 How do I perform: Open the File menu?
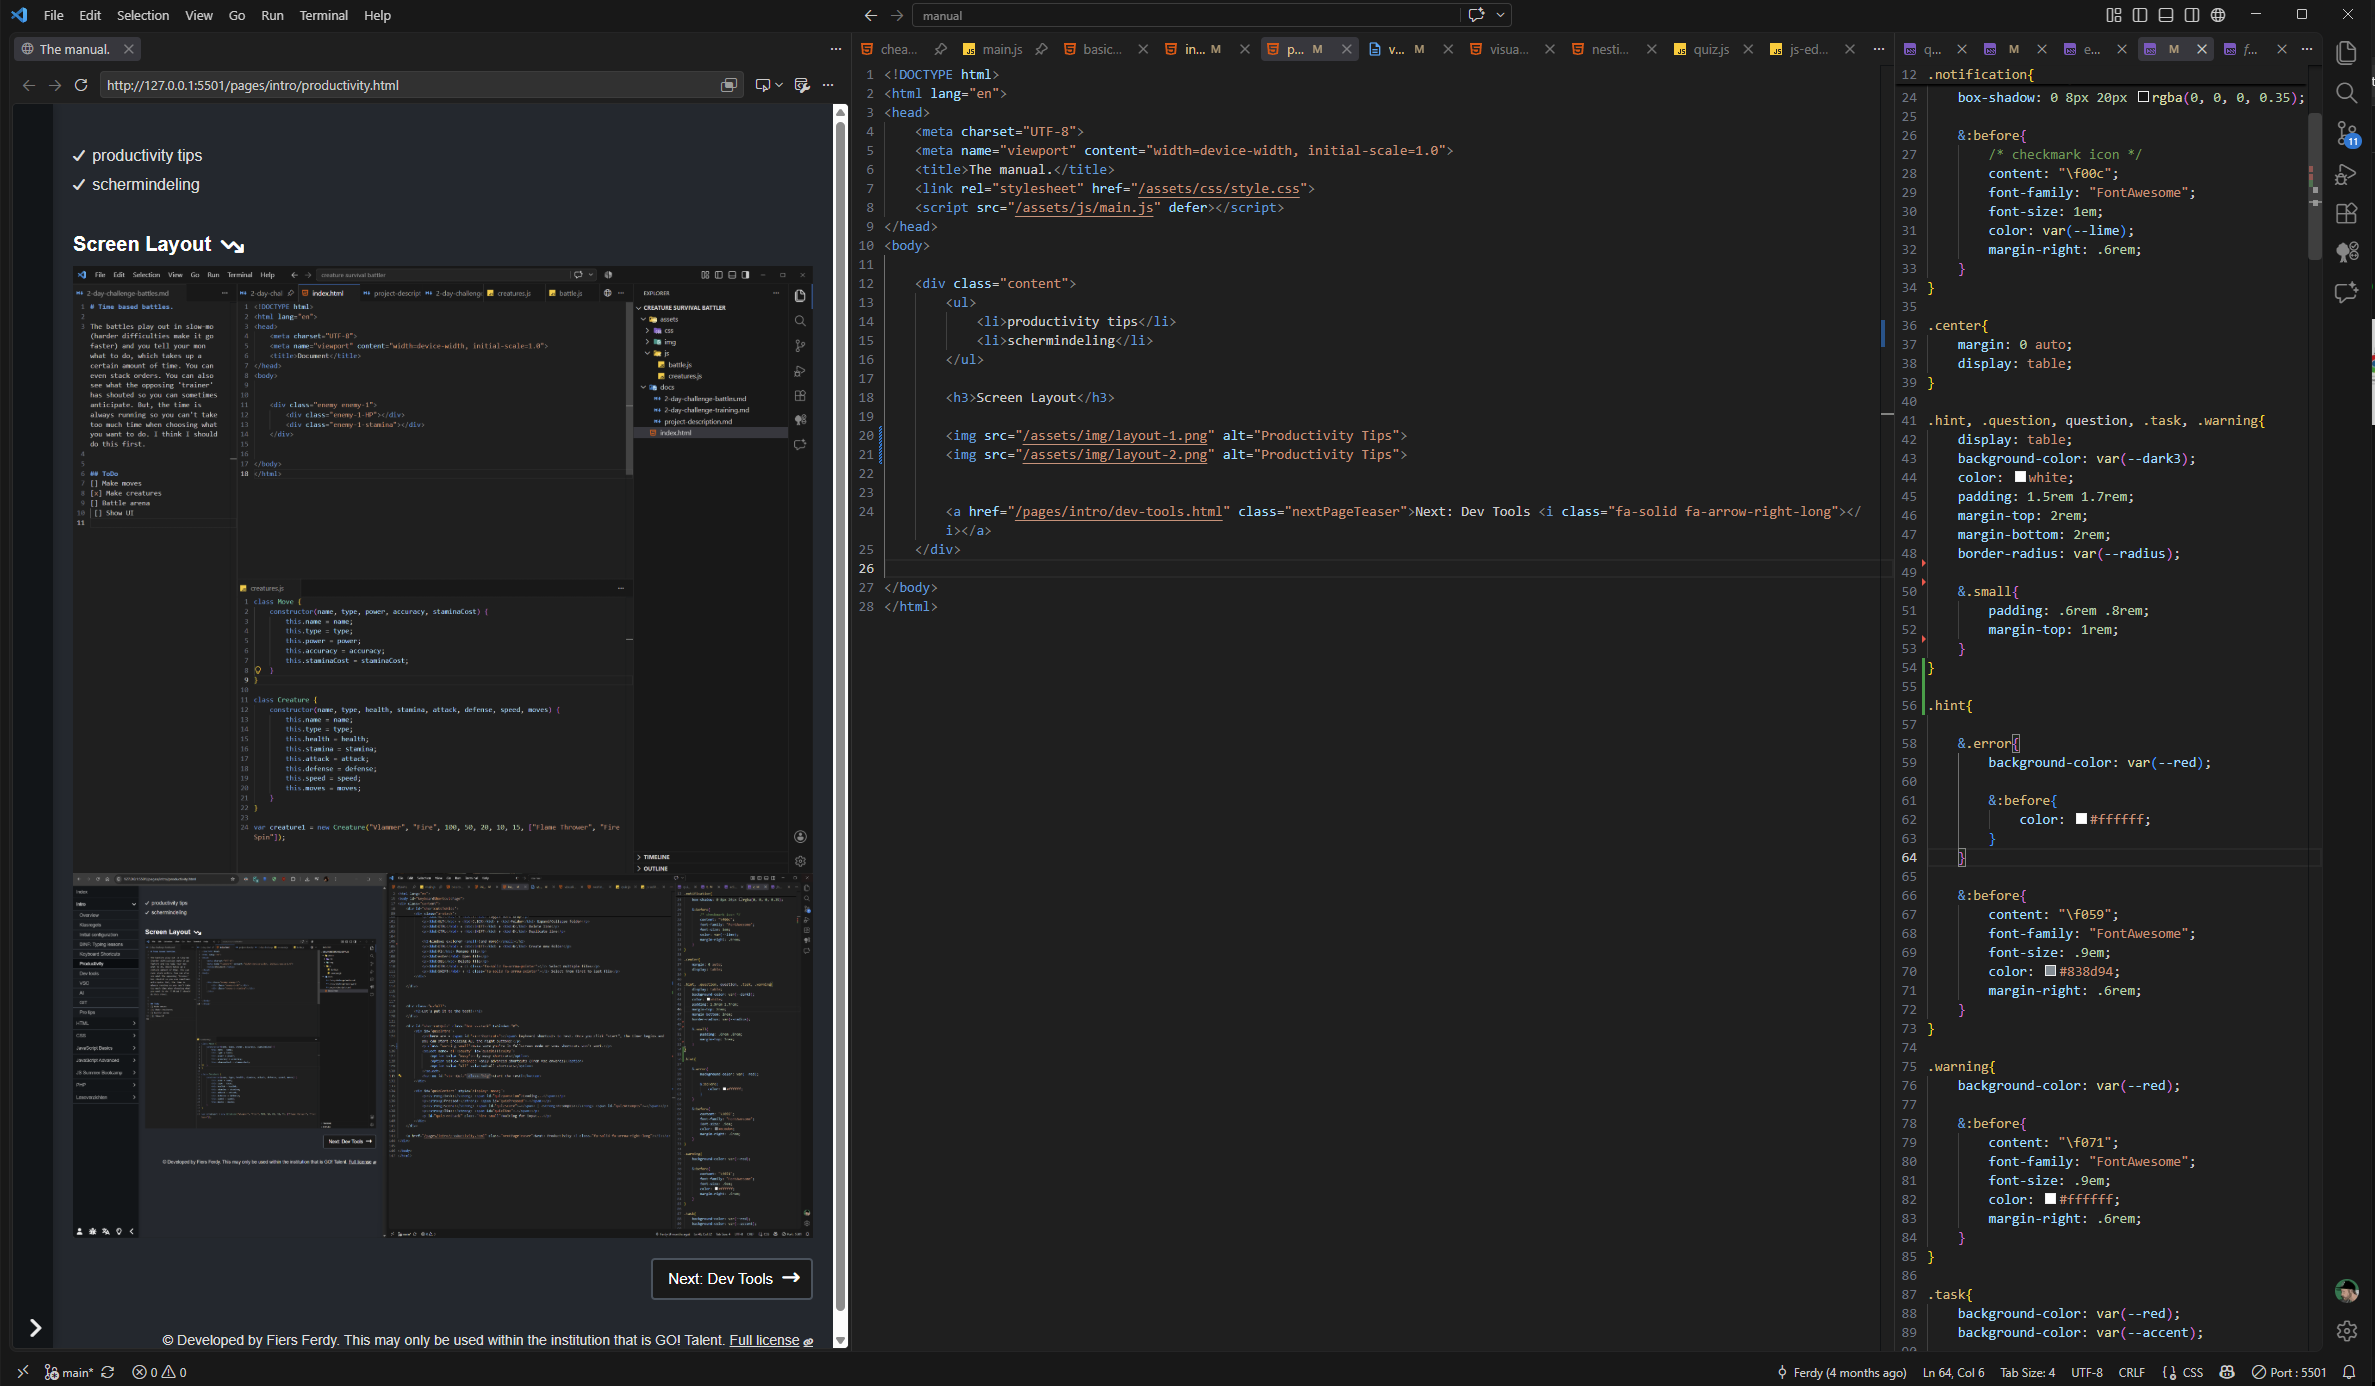[x=54, y=15]
